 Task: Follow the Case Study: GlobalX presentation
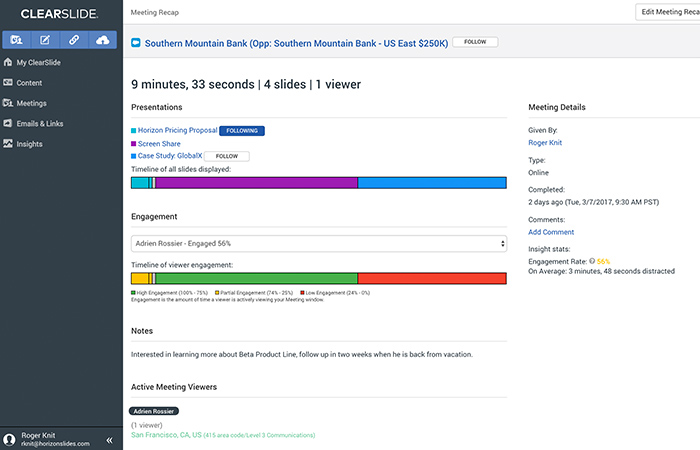coord(227,156)
